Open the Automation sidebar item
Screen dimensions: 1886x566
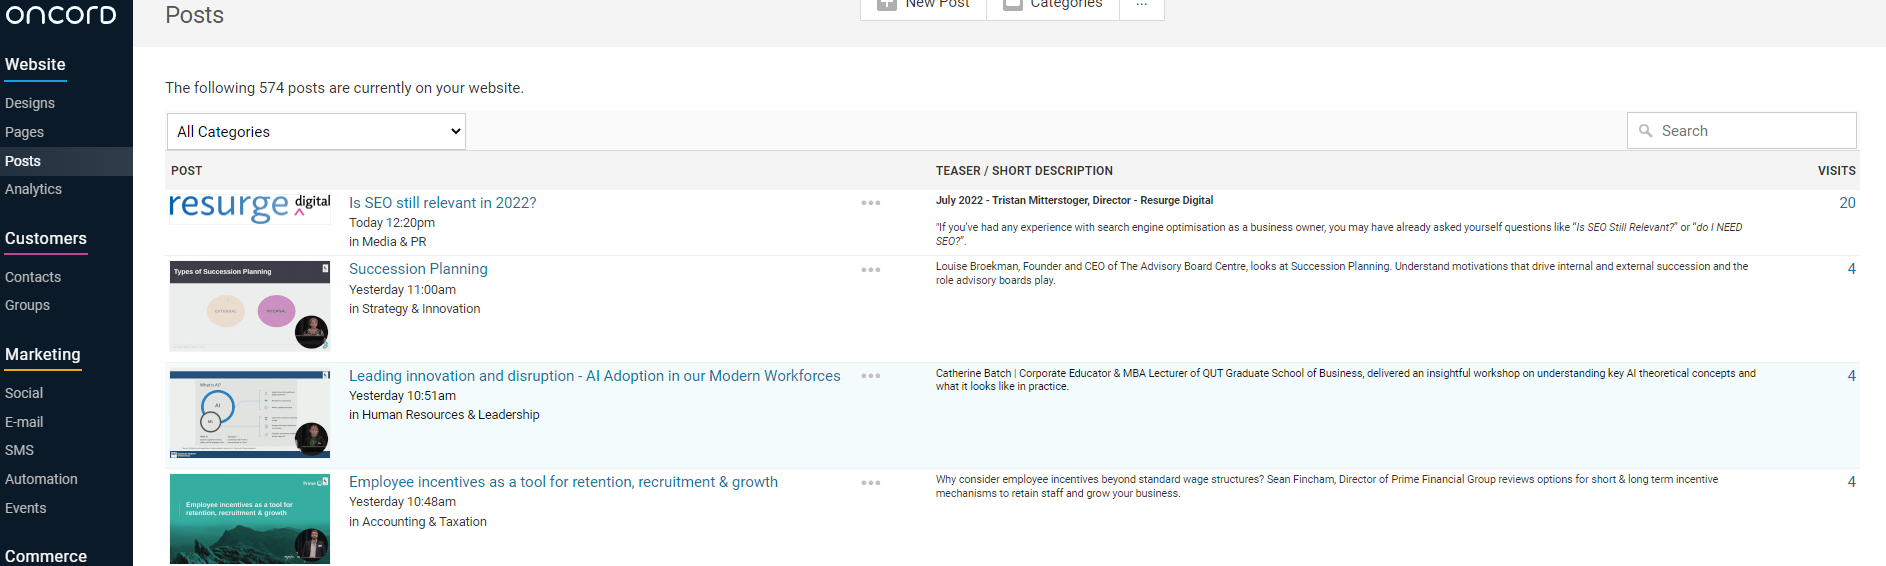pos(41,479)
